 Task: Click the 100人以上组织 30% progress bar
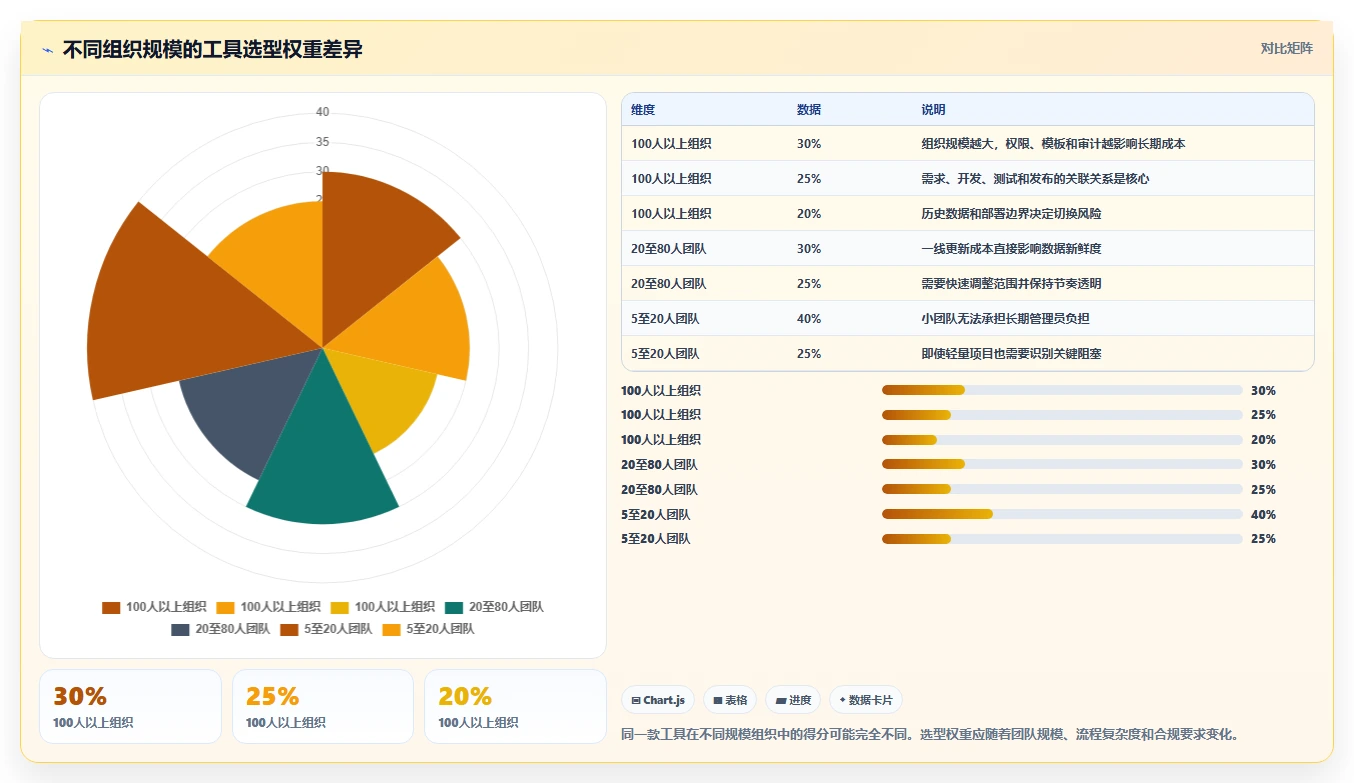coord(1062,391)
